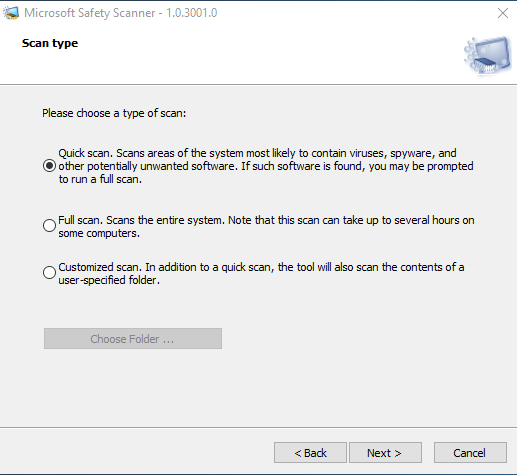Click 'user-specified folder' text under Customized scan

click(x=109, y=280)
